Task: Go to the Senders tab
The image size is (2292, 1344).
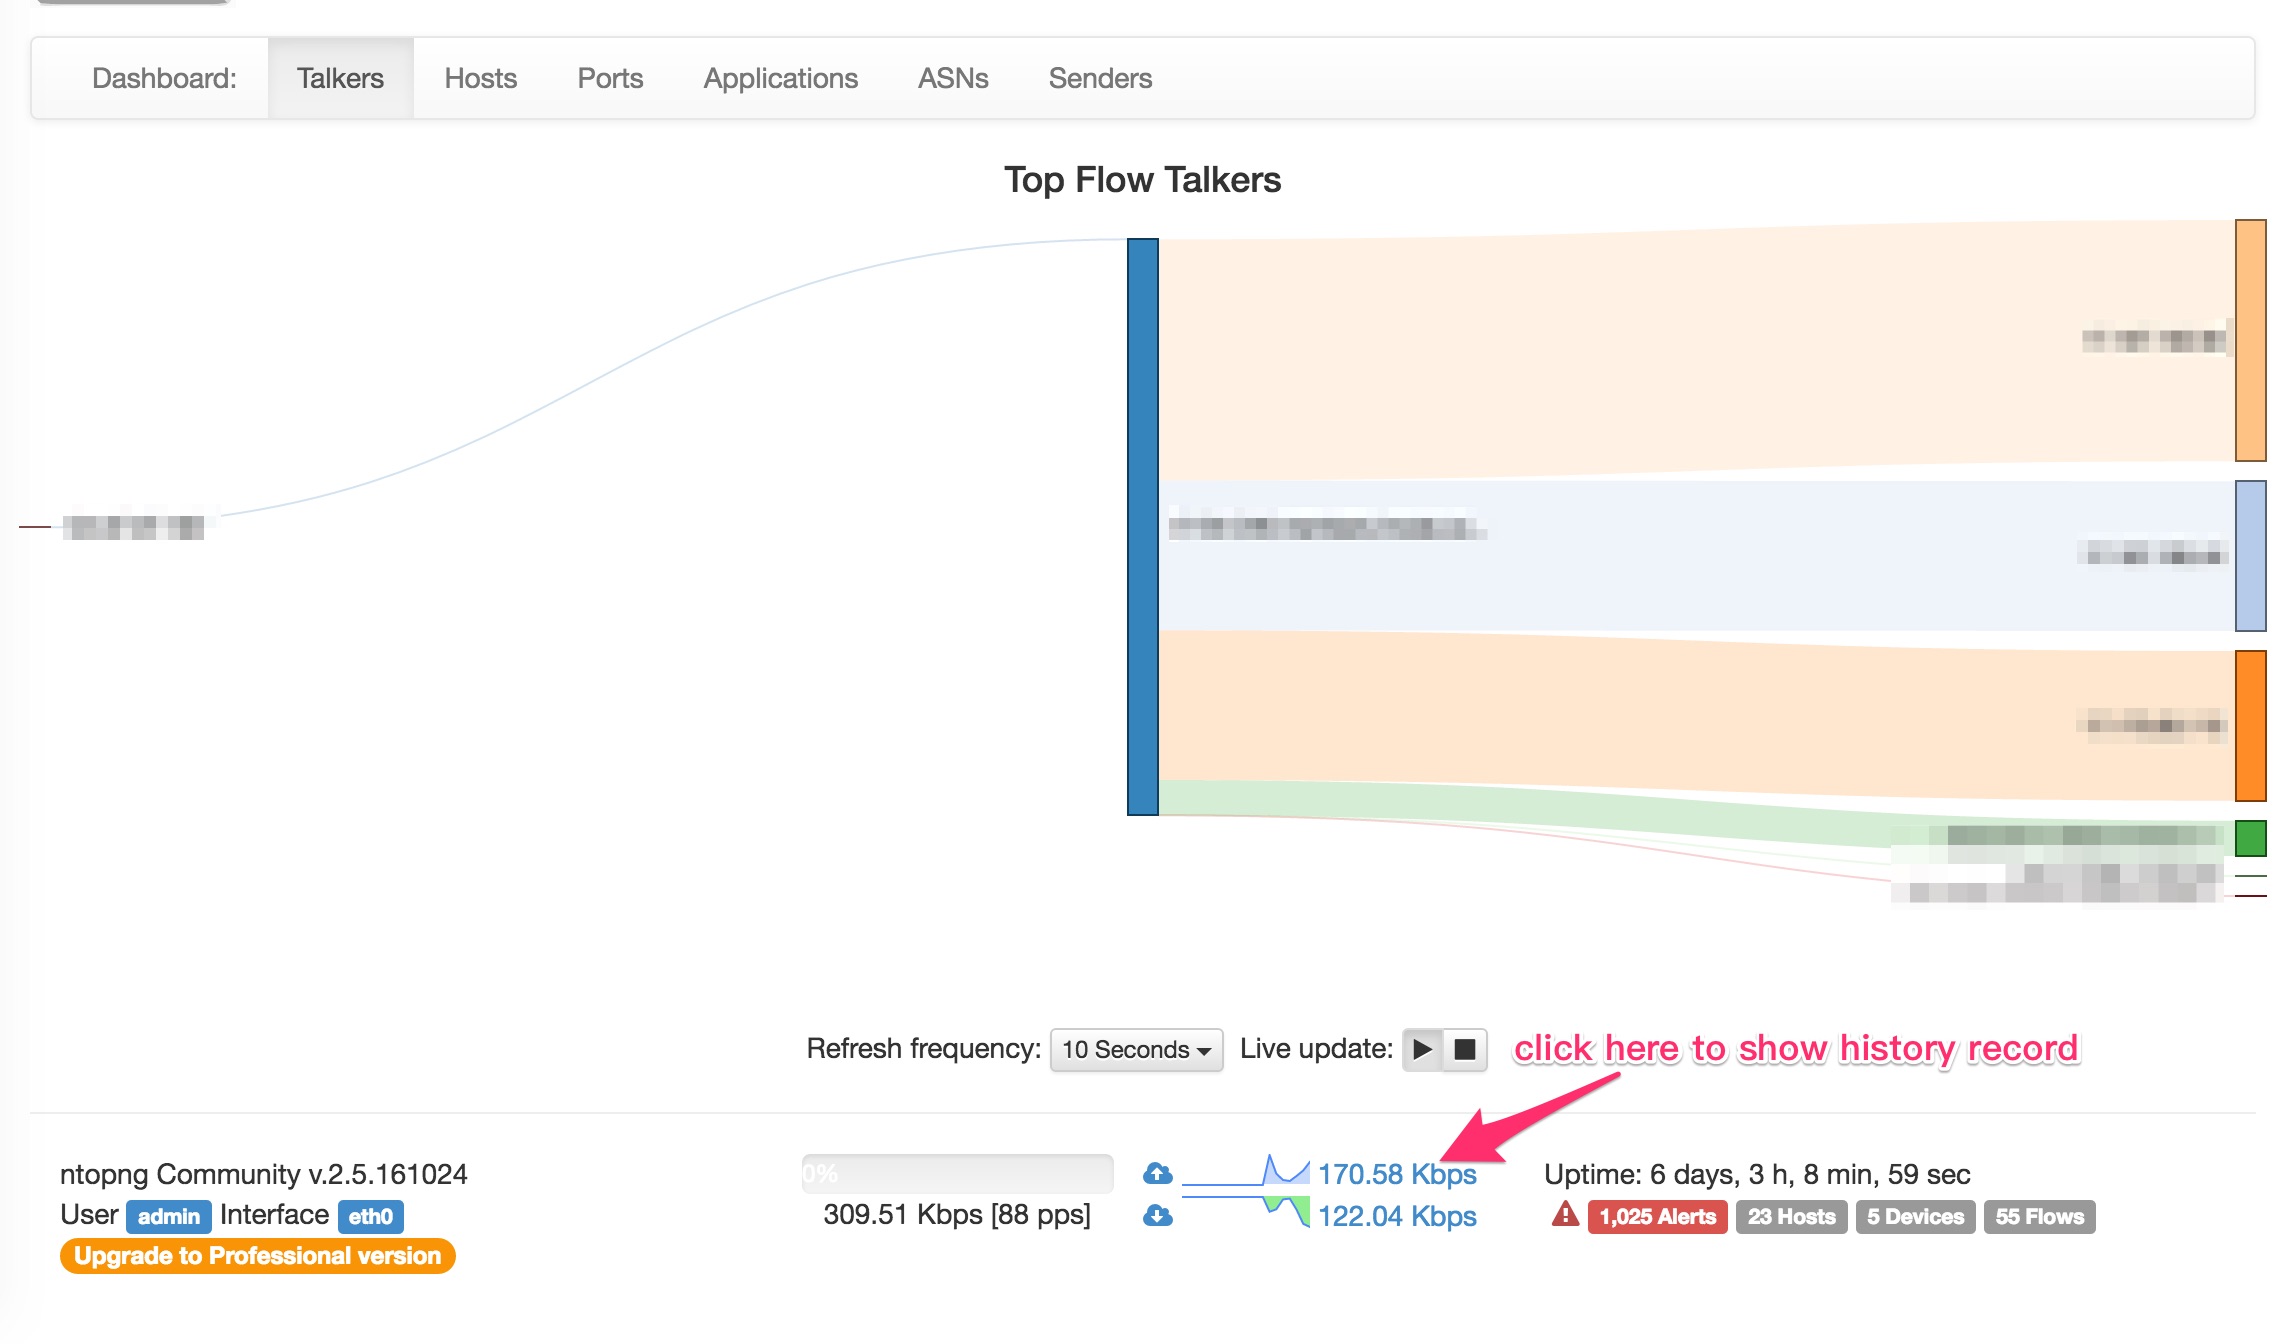Action: [x=1100, y=78]
